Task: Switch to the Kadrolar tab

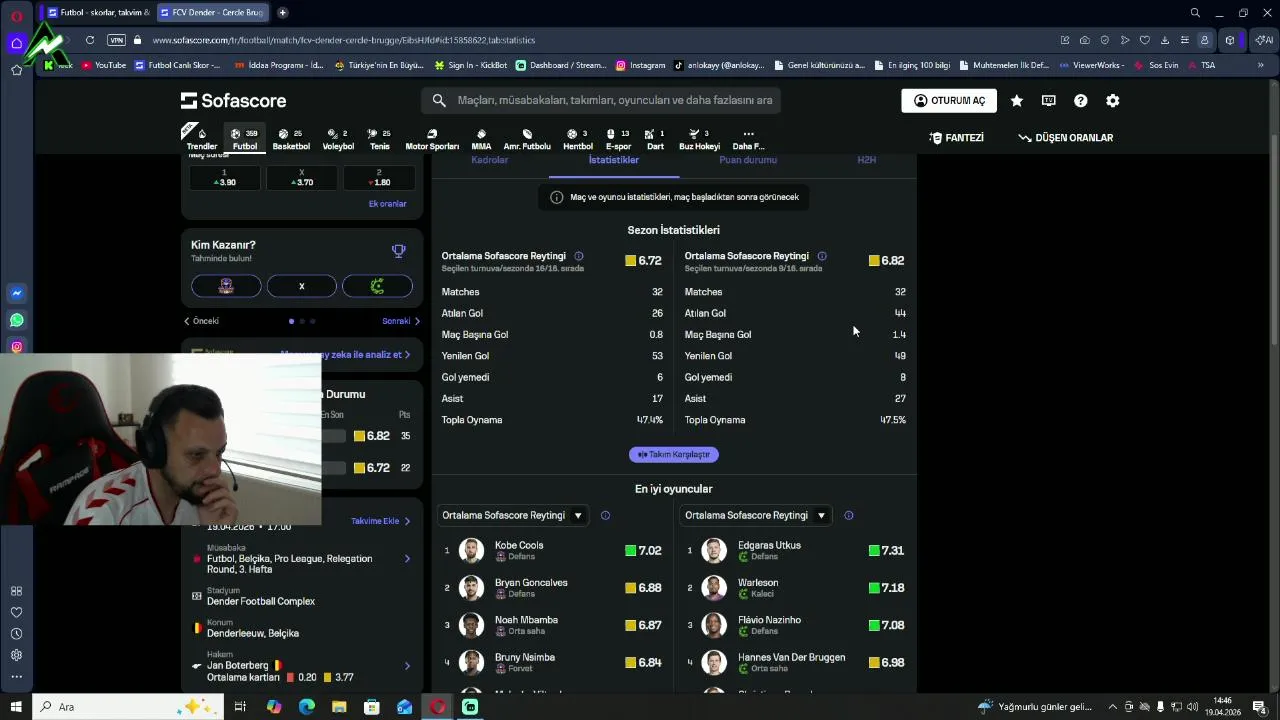Action: tap(490, 160)
